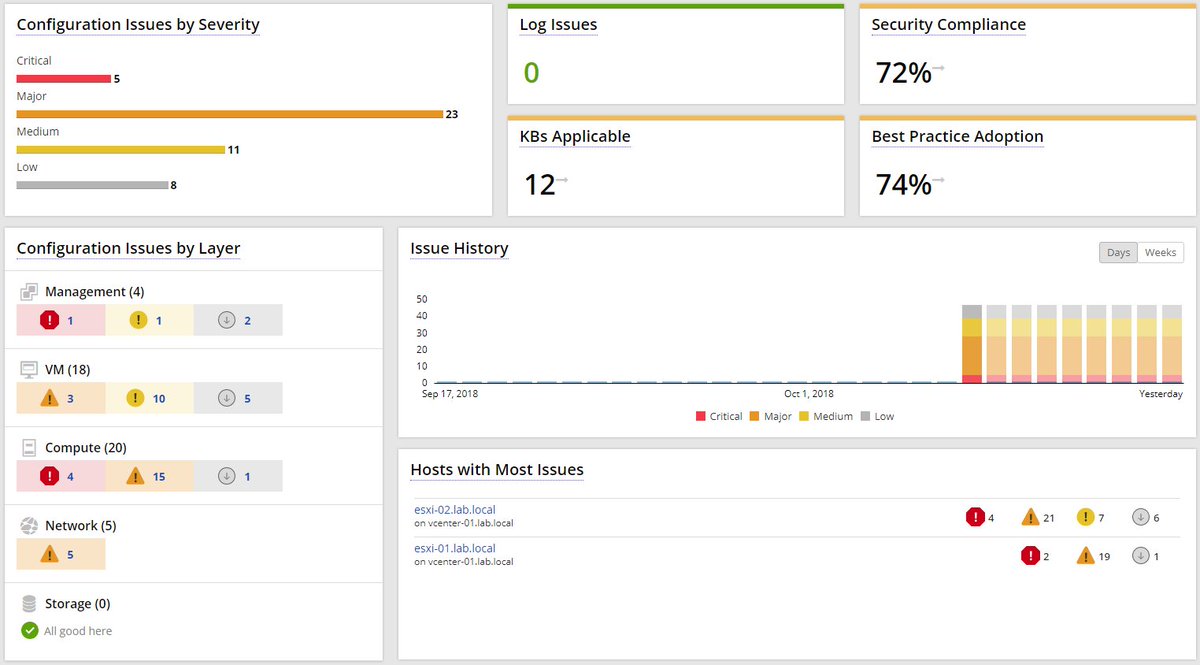Click the Hosts with Most Issues title
The width and height of the screenshot is (1200, 665).
coord(497,470)
